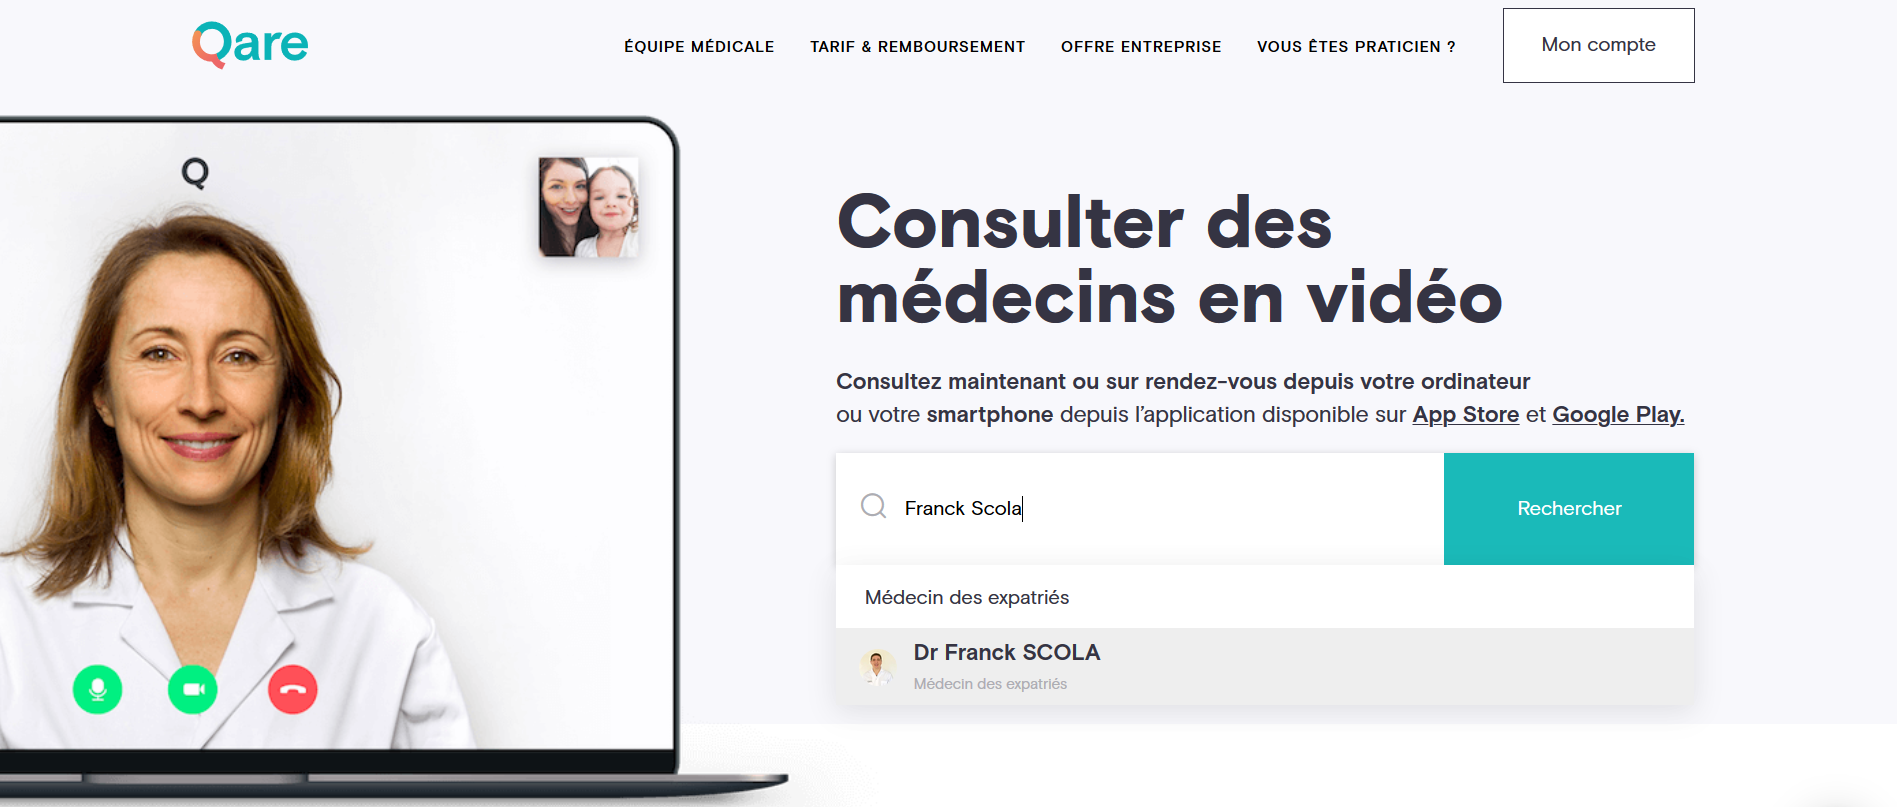Open Tarif & Remboursement page
This screenshot has width=1897, height=807.
click(917, 47)
